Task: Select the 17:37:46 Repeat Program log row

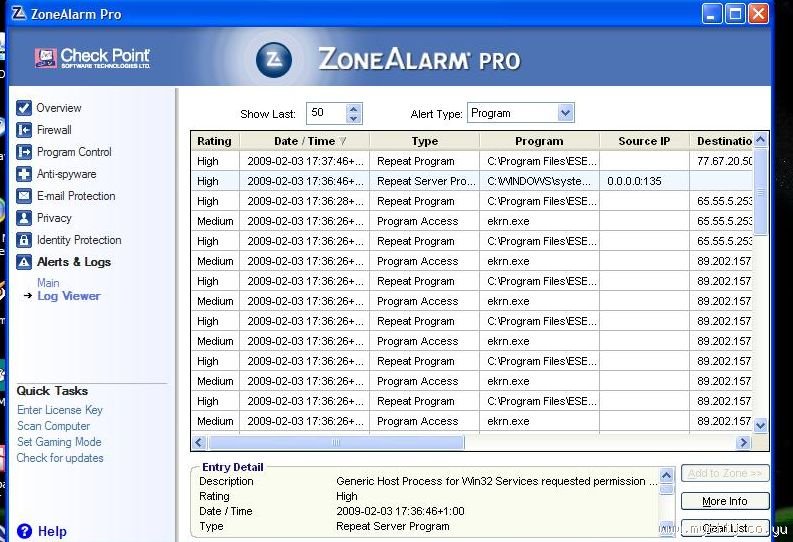Action: coord(472,161)
